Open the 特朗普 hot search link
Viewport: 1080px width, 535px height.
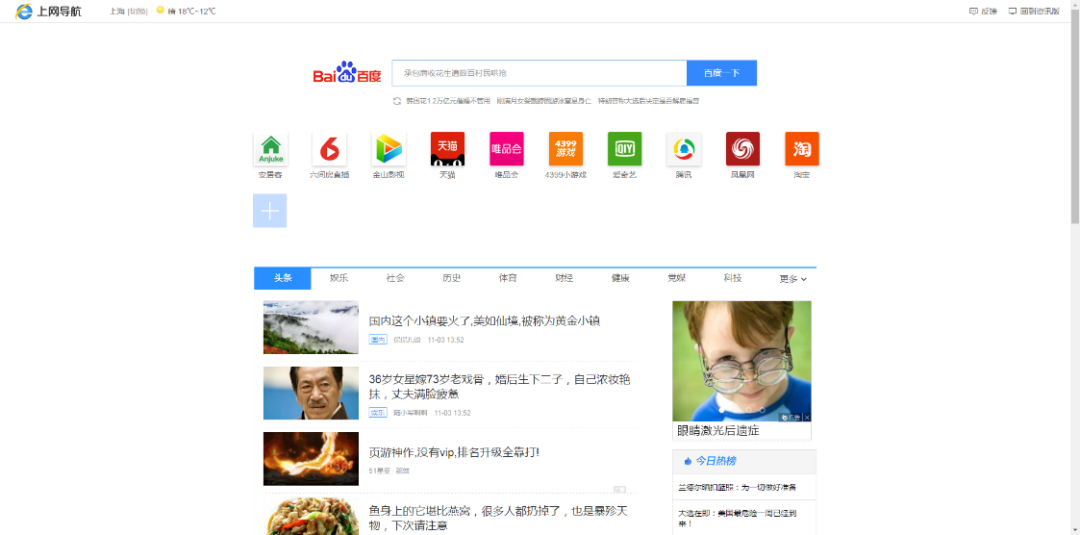tap(648, 101)
